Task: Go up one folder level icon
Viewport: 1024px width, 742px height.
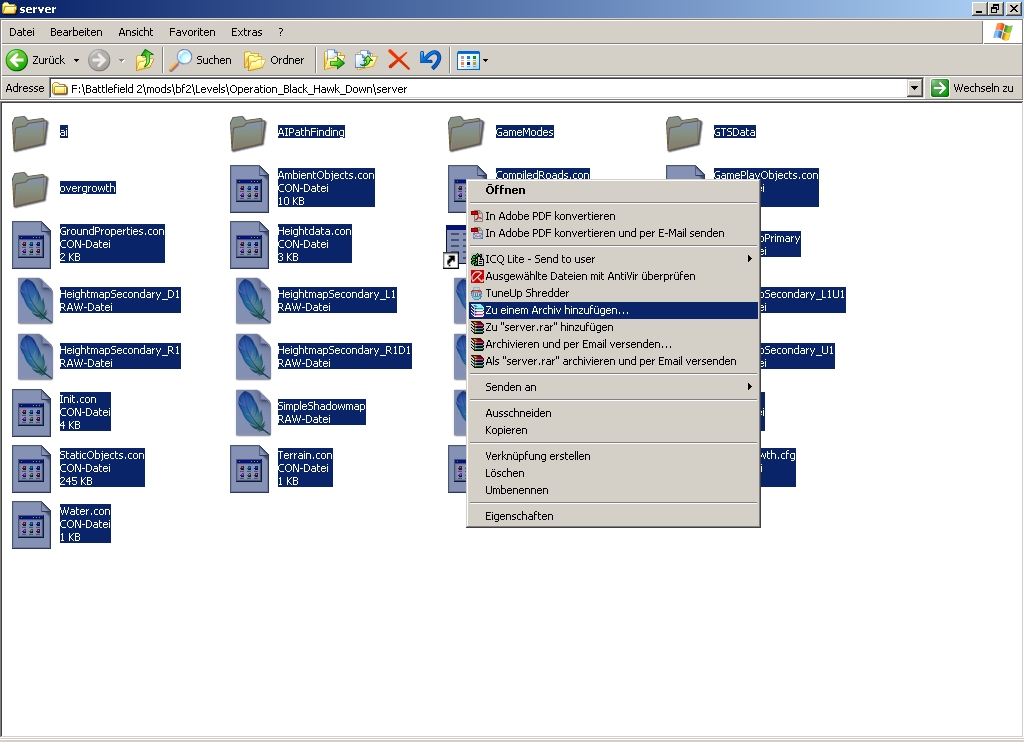Action: coord(145,60)
